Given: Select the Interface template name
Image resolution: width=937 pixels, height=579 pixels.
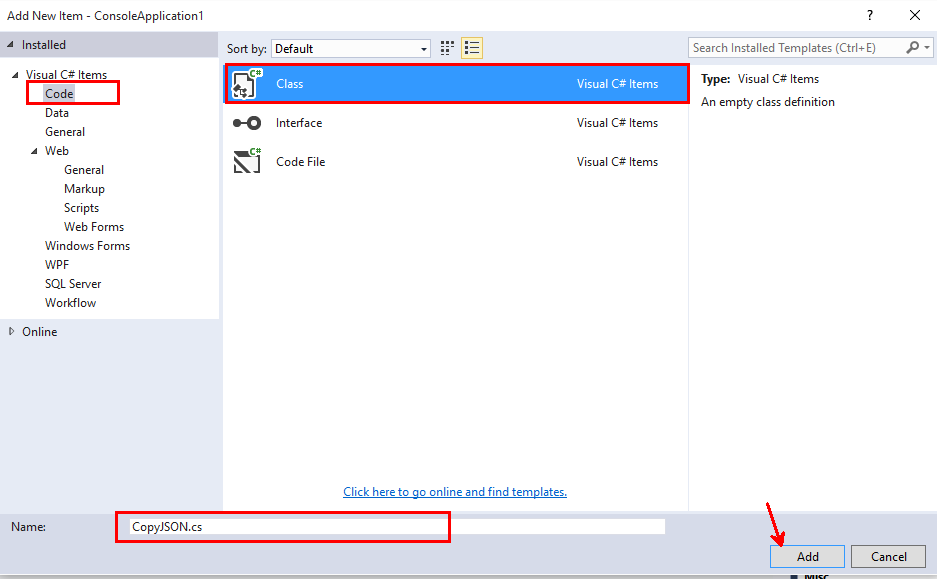Looking at the screenshot, I should (x=299, y=123).
